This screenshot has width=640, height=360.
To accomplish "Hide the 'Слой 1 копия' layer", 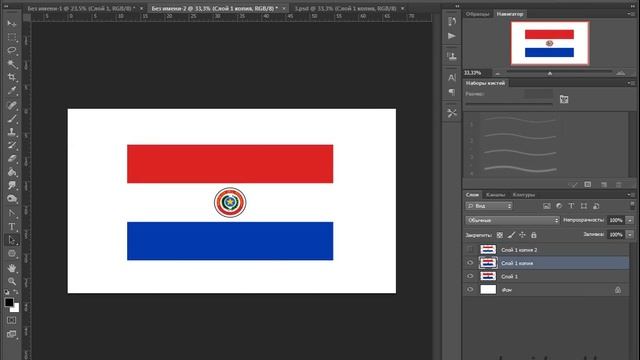I will 470,263.
